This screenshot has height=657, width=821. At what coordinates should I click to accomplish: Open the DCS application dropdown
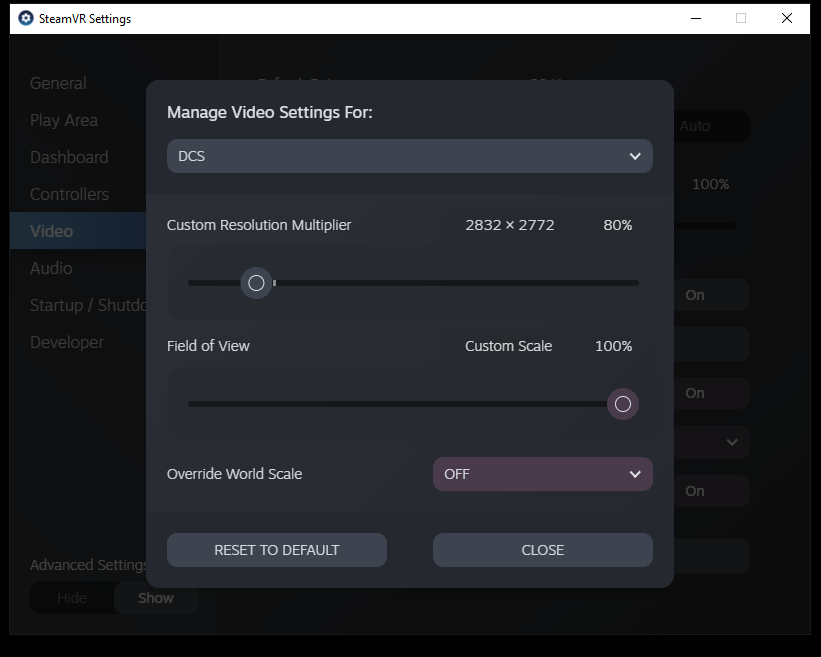(x=409, y=156)
